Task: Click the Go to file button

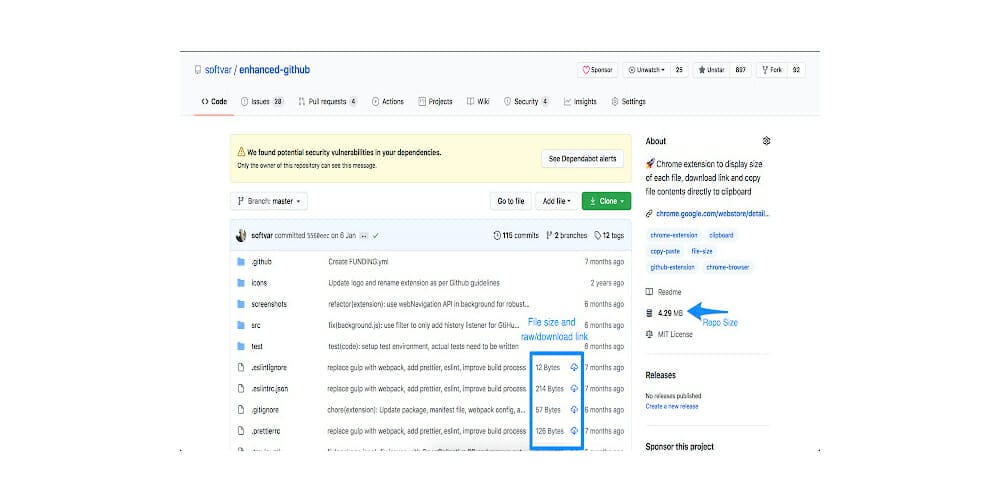Action: (511, 201)
